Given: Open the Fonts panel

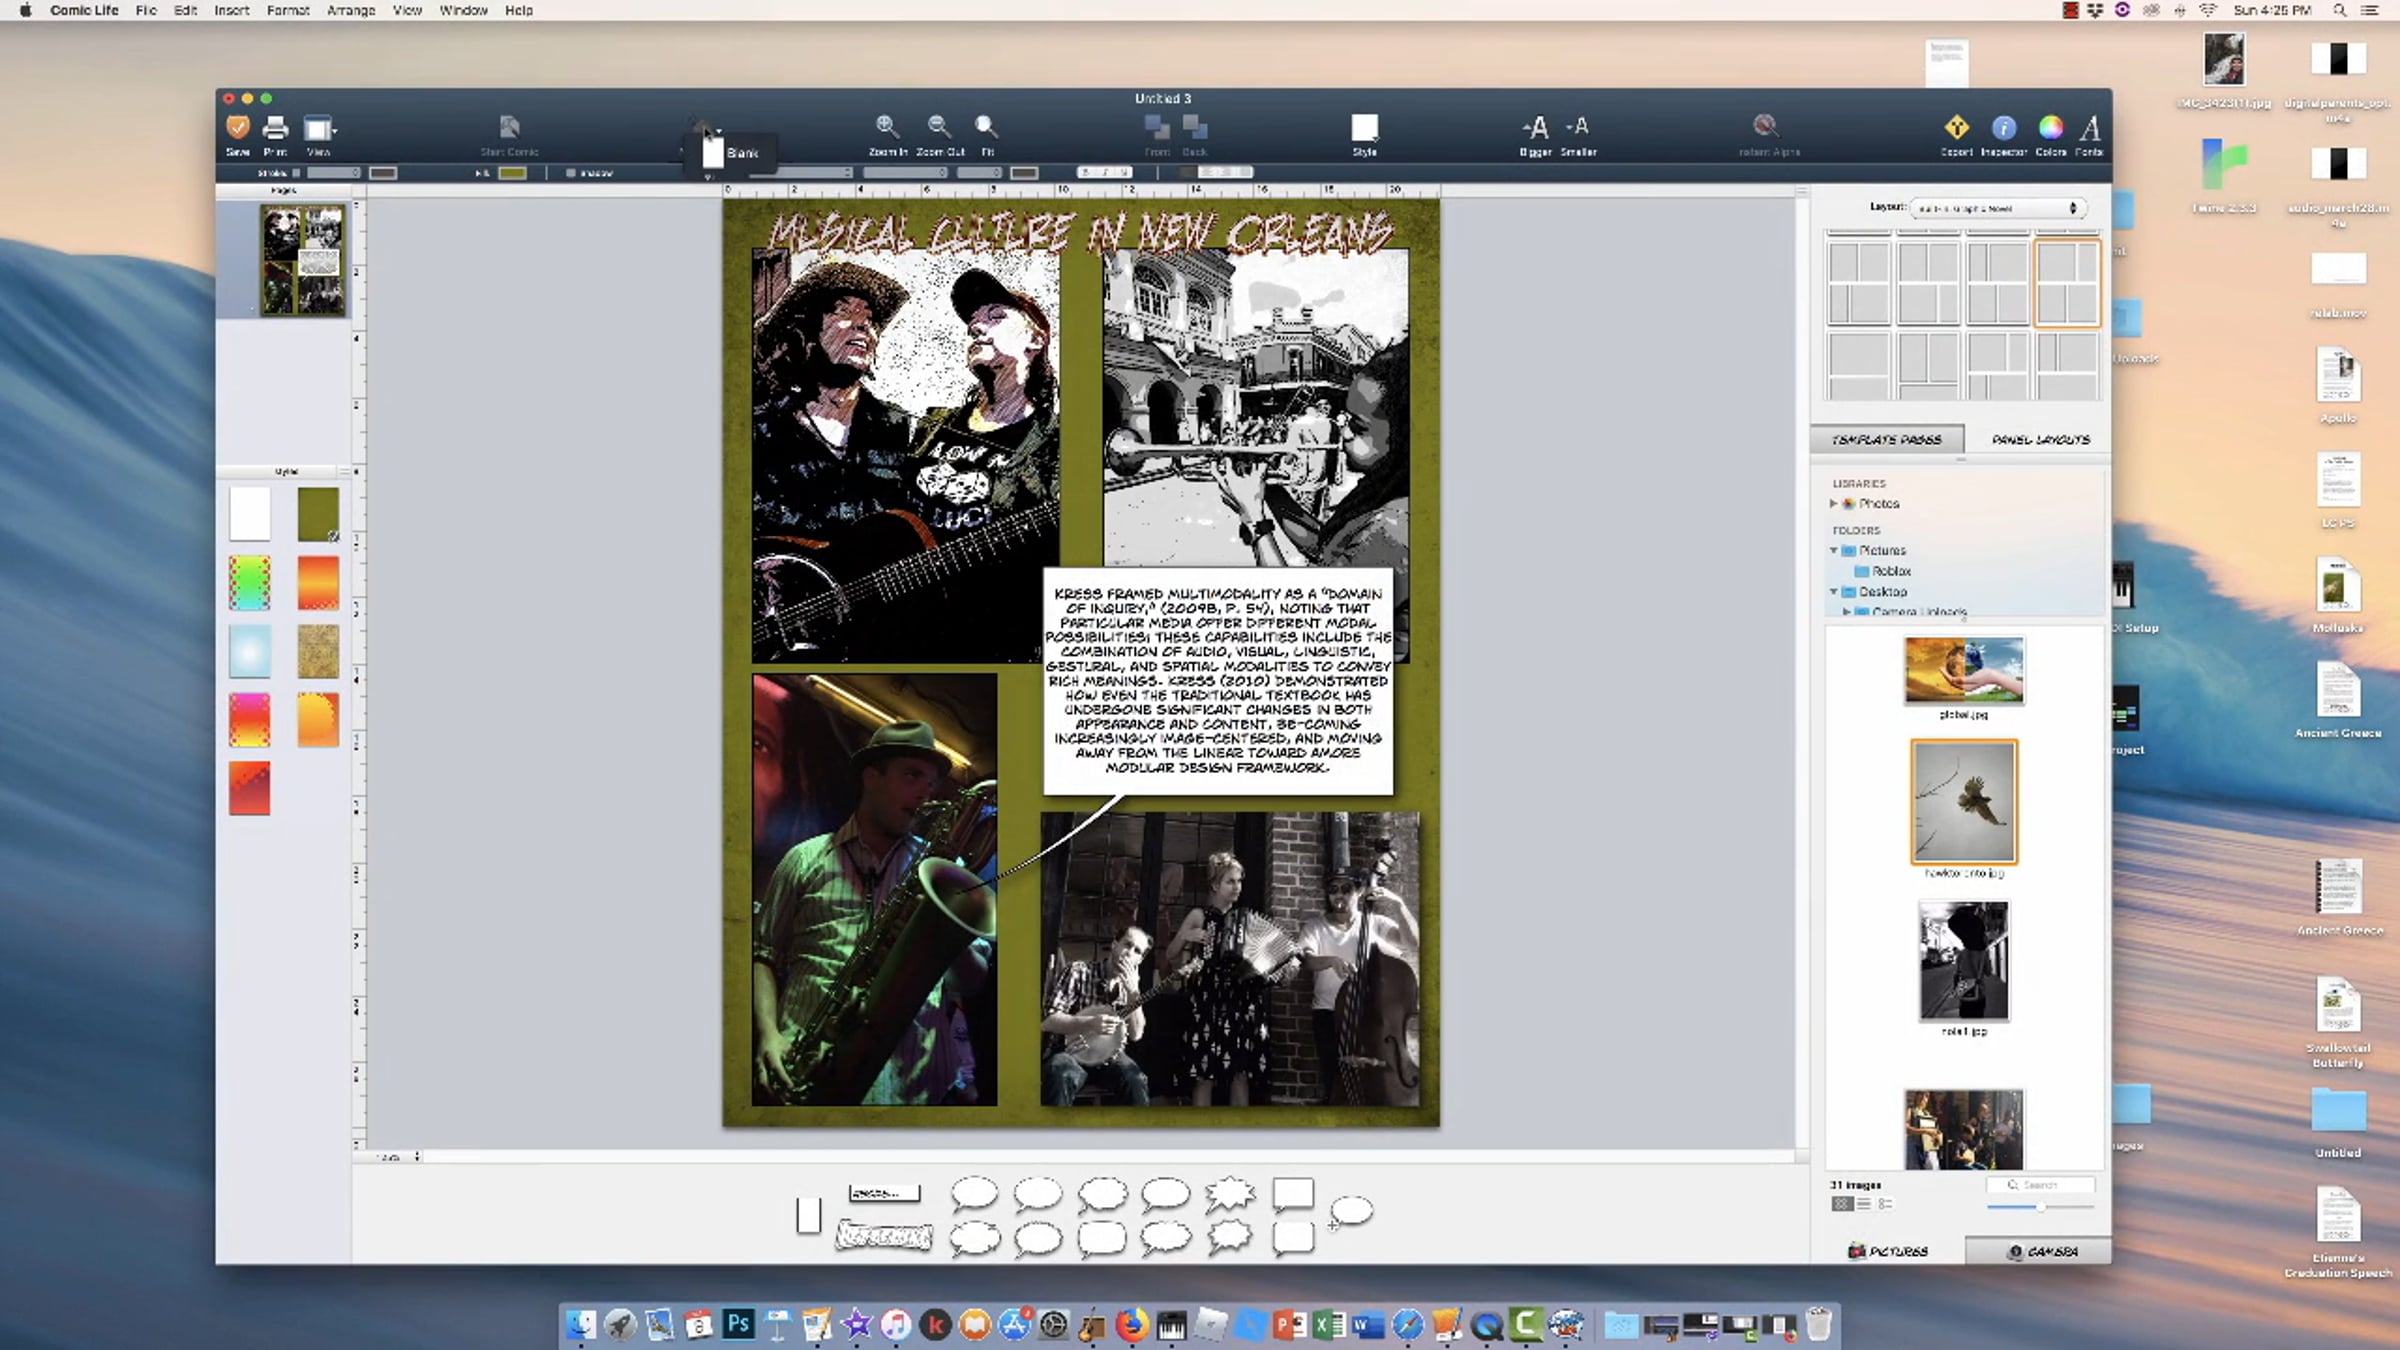Looking at the screenshot, I should (x=2089, y=127).
